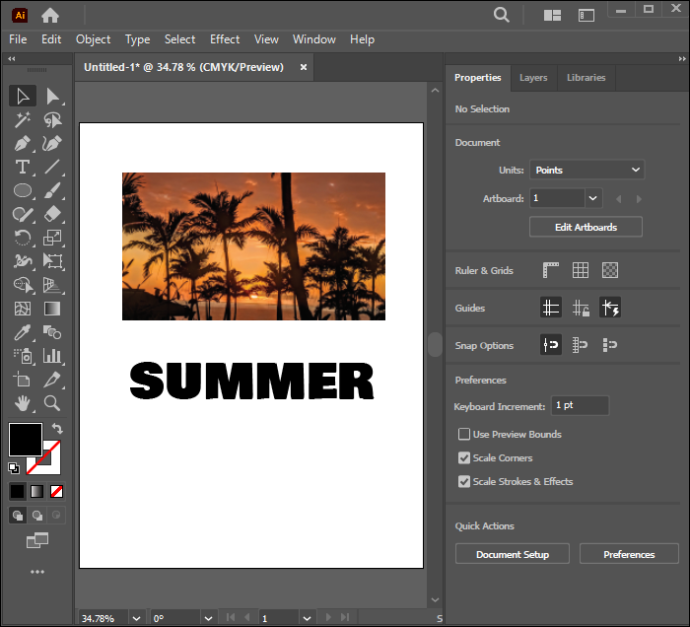Click the Edit Artboards button
The image size is (690, 627).
coord(586,227)
